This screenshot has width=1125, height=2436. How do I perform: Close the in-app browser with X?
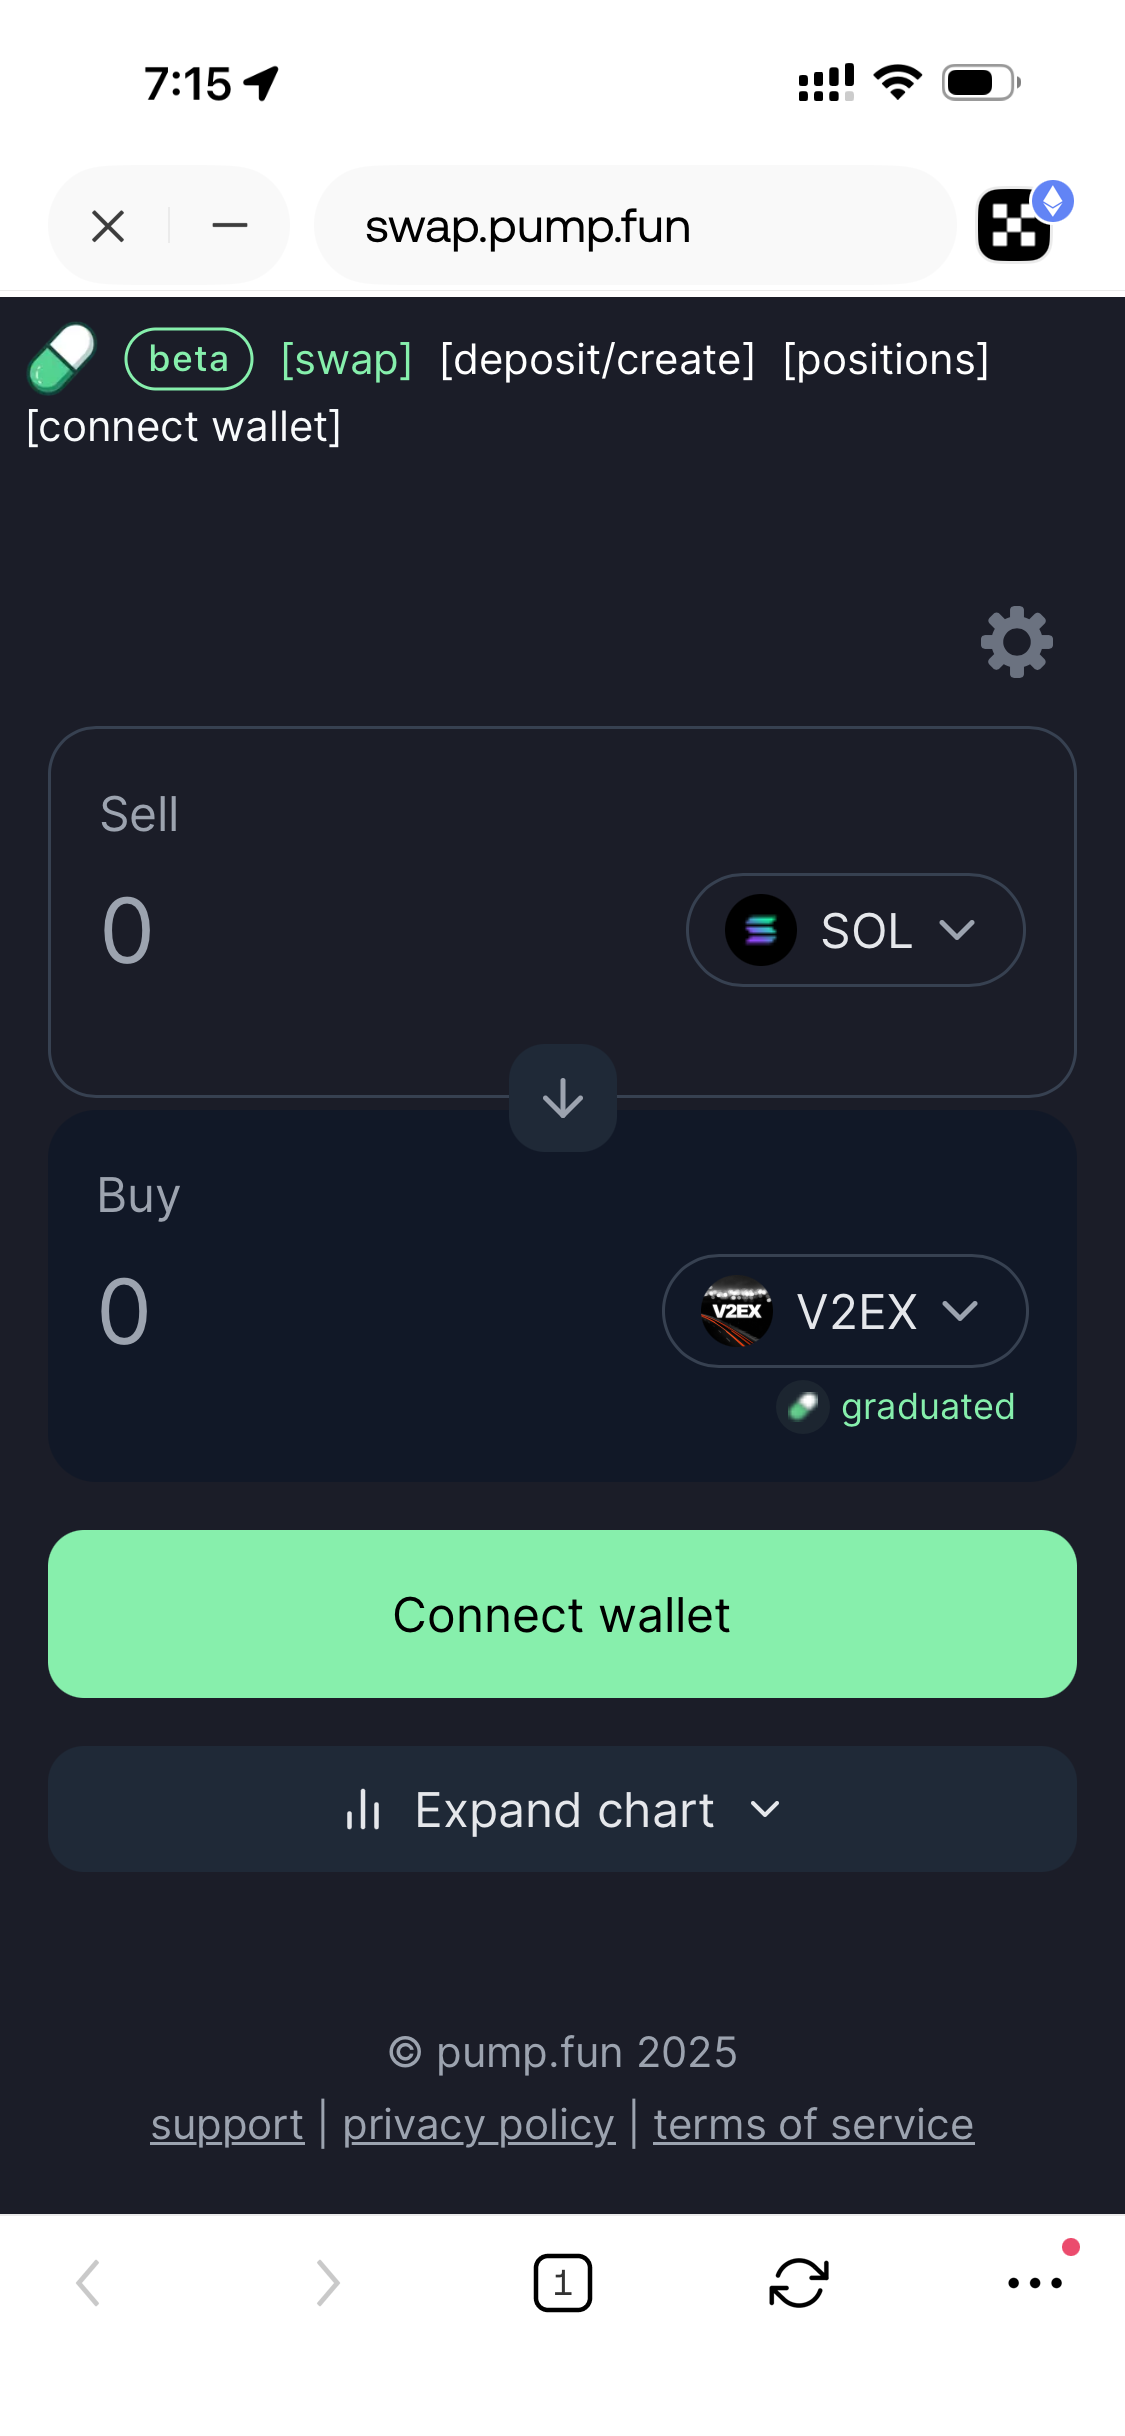point(108,226)
